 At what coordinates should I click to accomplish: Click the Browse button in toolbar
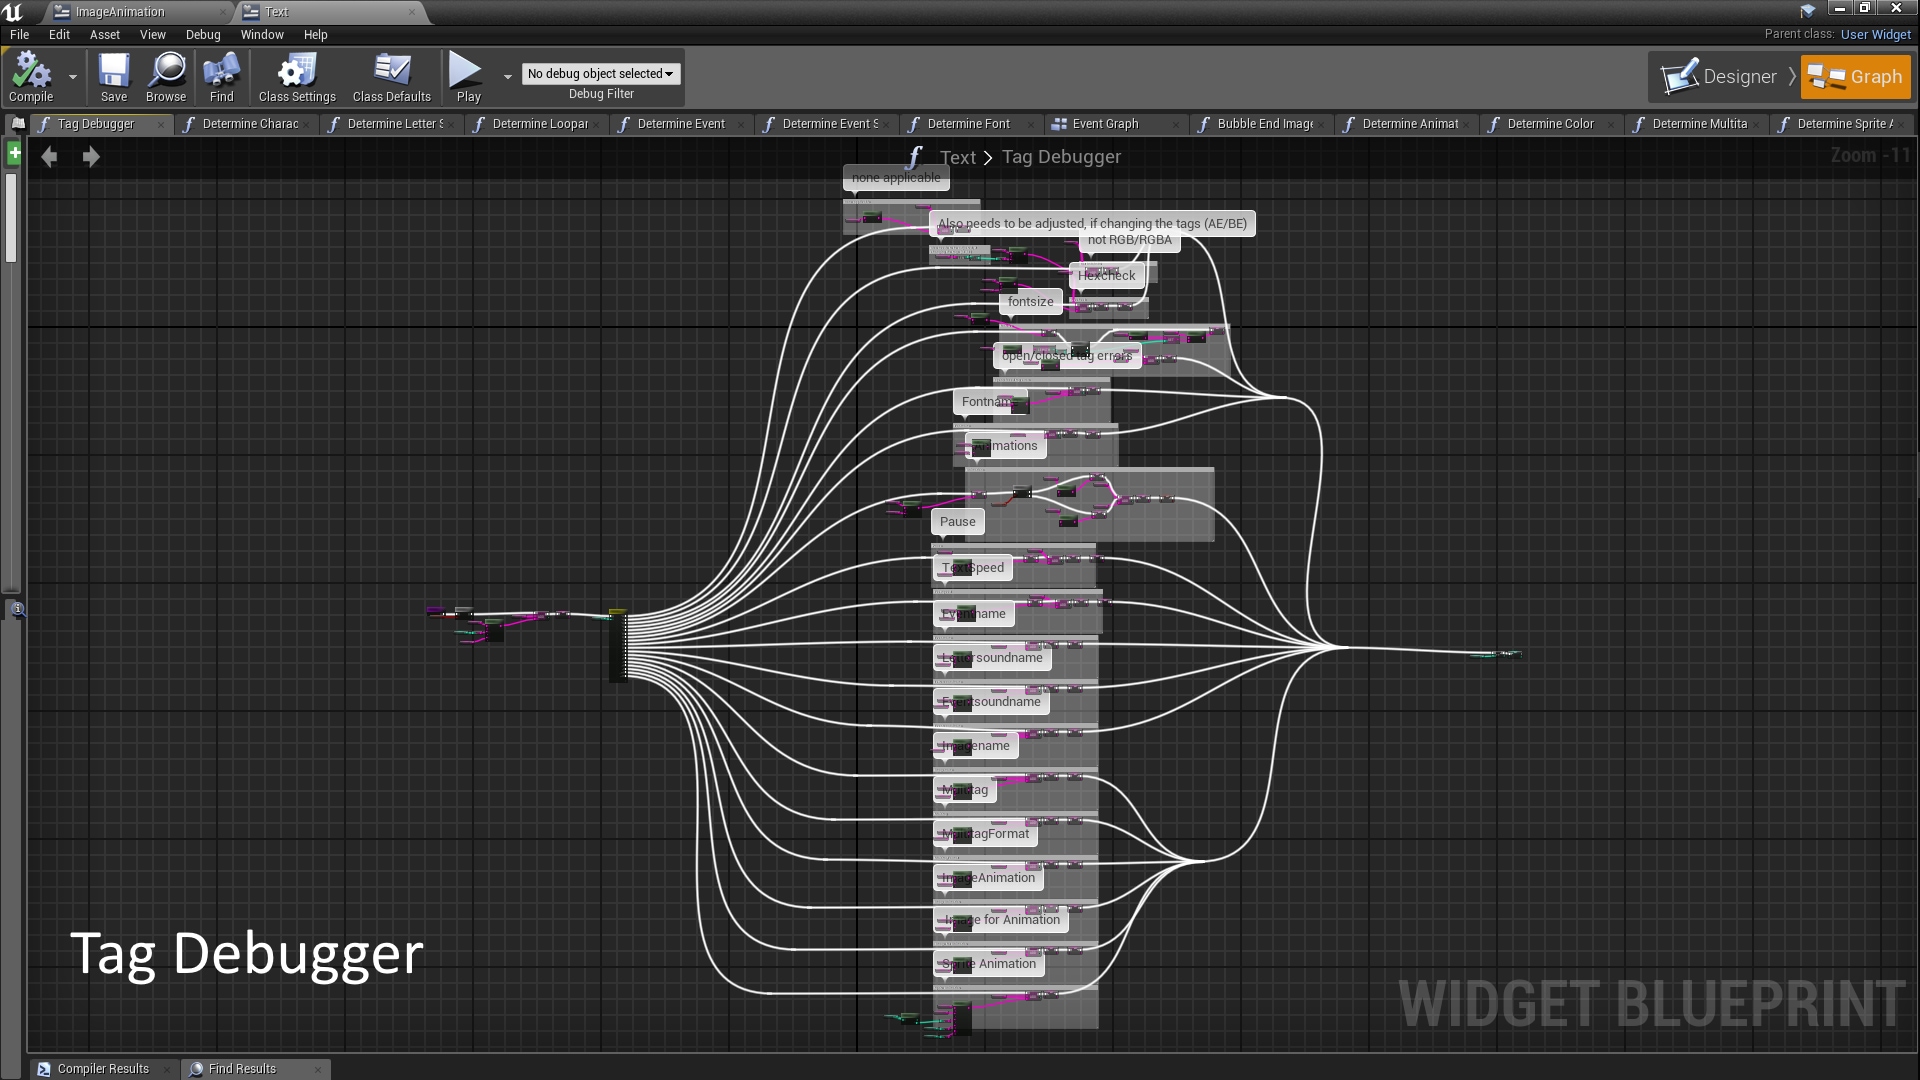point(166,76)
